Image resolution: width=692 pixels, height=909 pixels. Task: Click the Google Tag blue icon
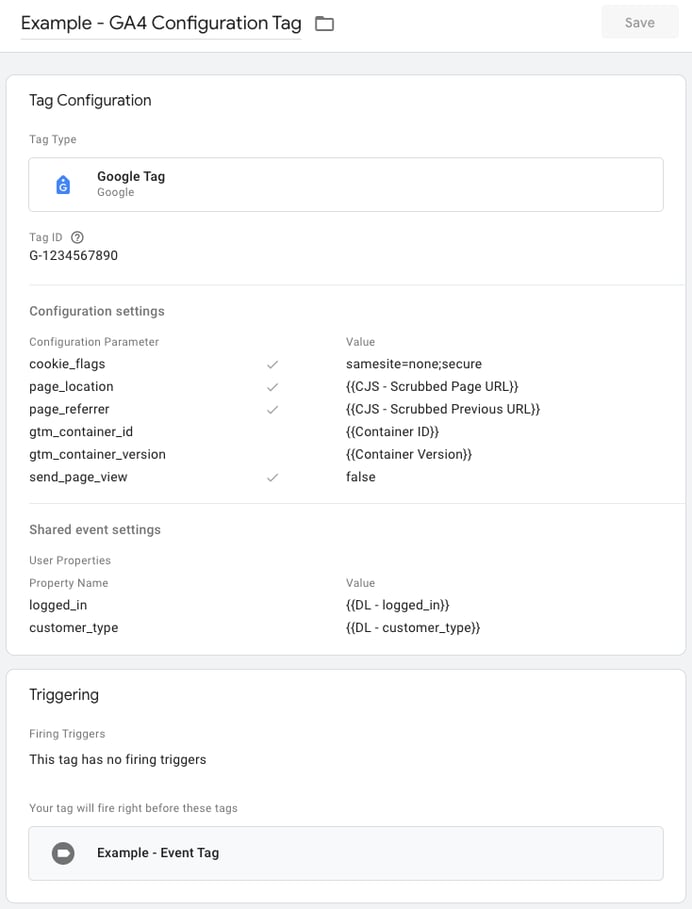coord(63,184)
